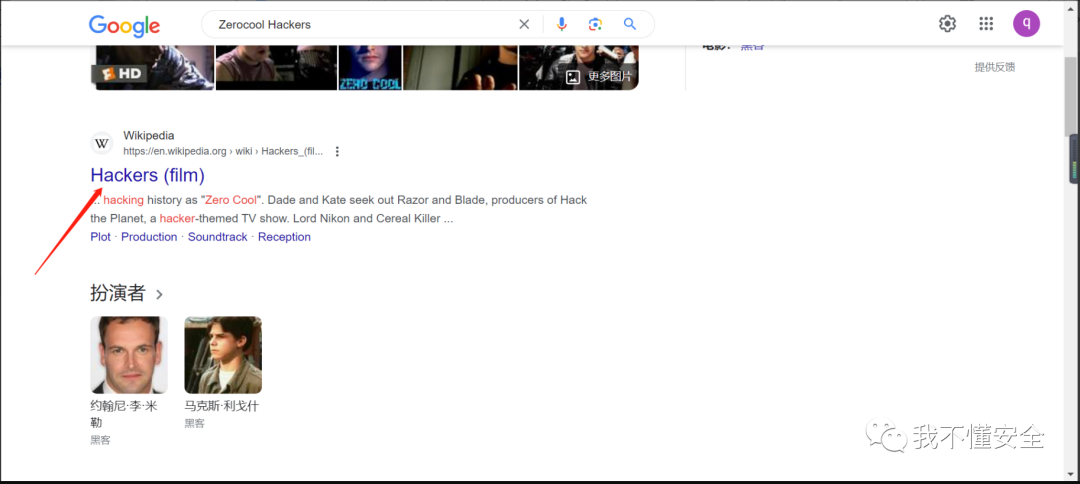1080x484 pixels.
Task: Open the 扮演者 heading
Action: (x=118, y=293)
